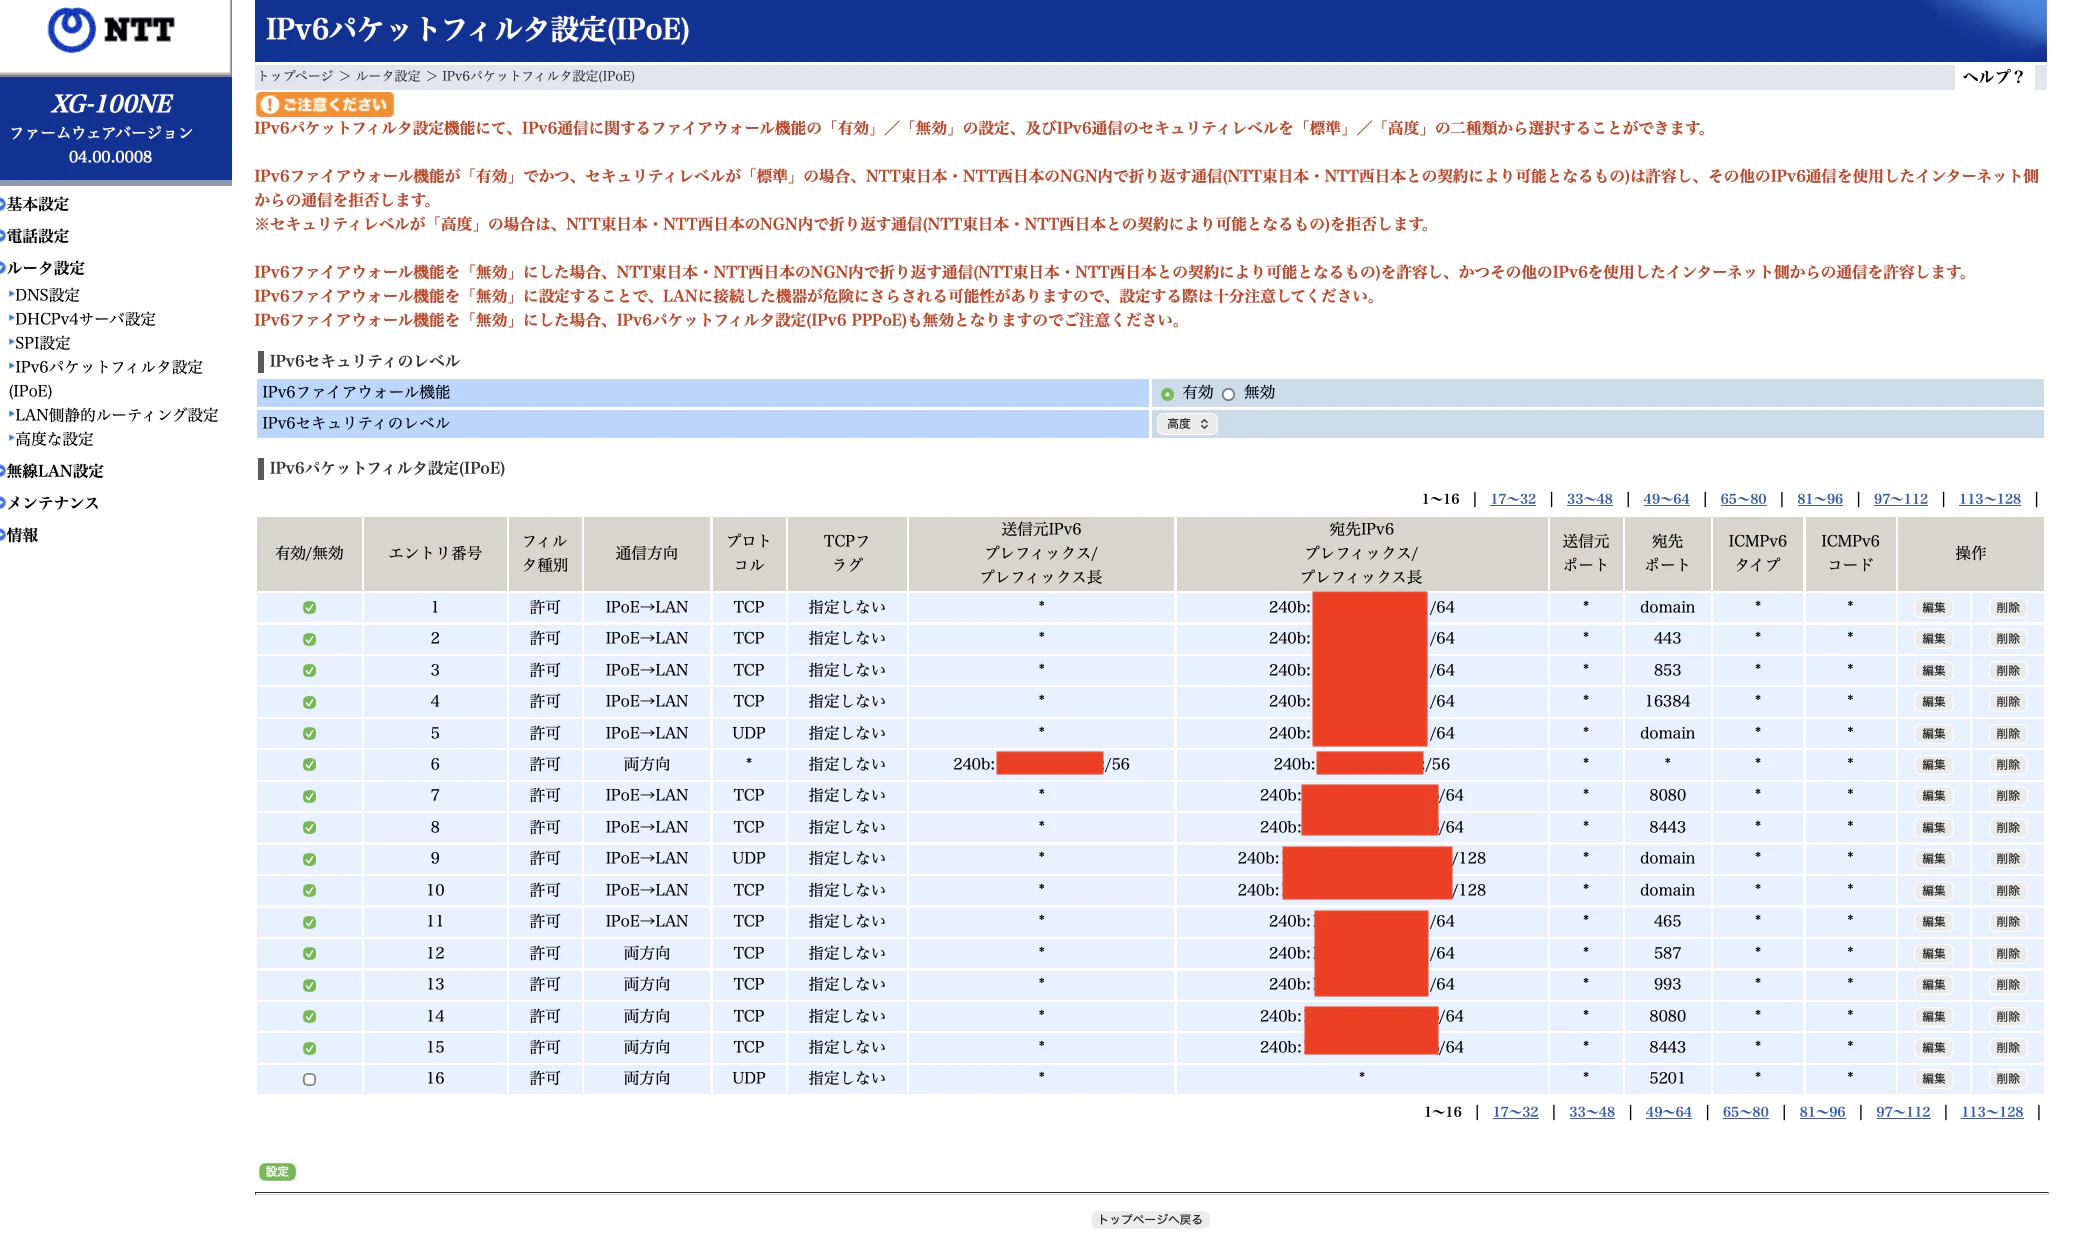The width and height of the screenshot is (2081, 1237).
Task: Click port value 16384 in entry 4
Action: tap(1667, 702)
